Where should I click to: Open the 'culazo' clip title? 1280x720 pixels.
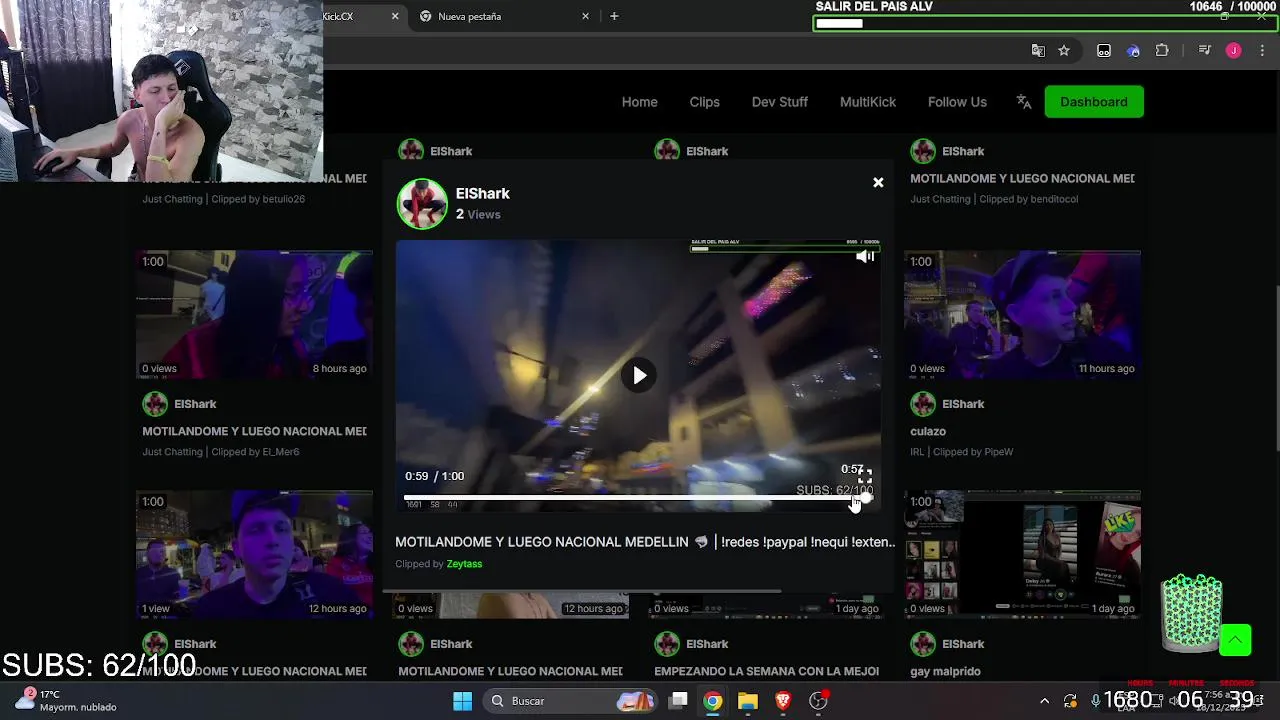pyautogui.click(x=928, y=431)
